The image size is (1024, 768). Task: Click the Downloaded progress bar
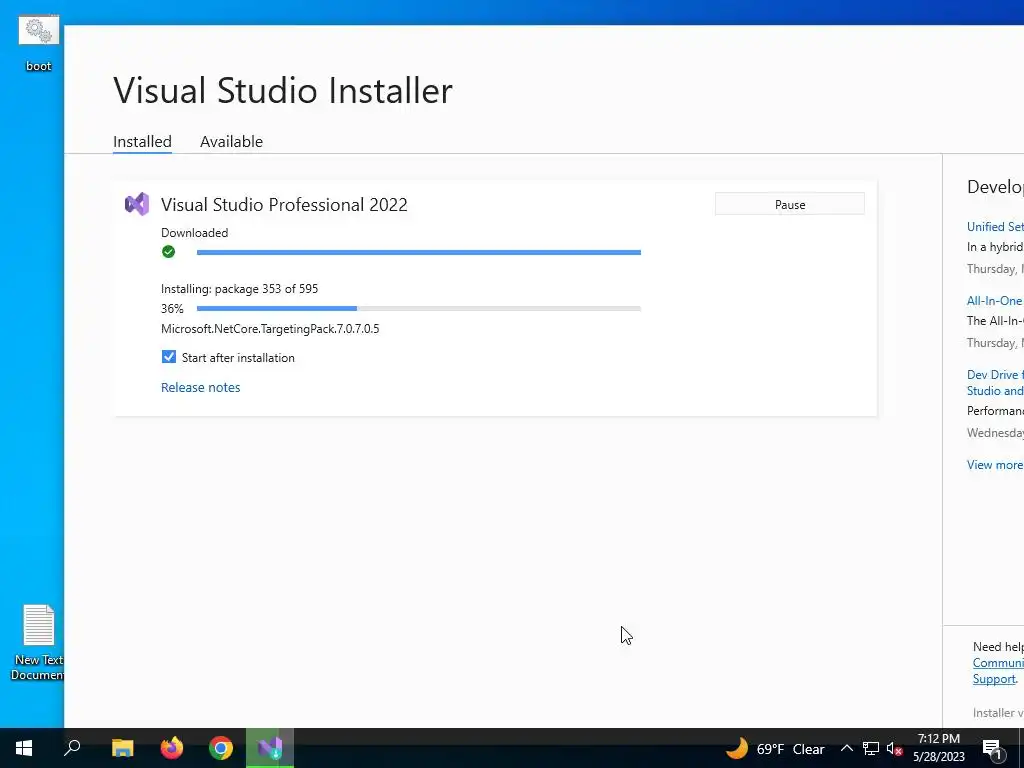pos(419,252)
